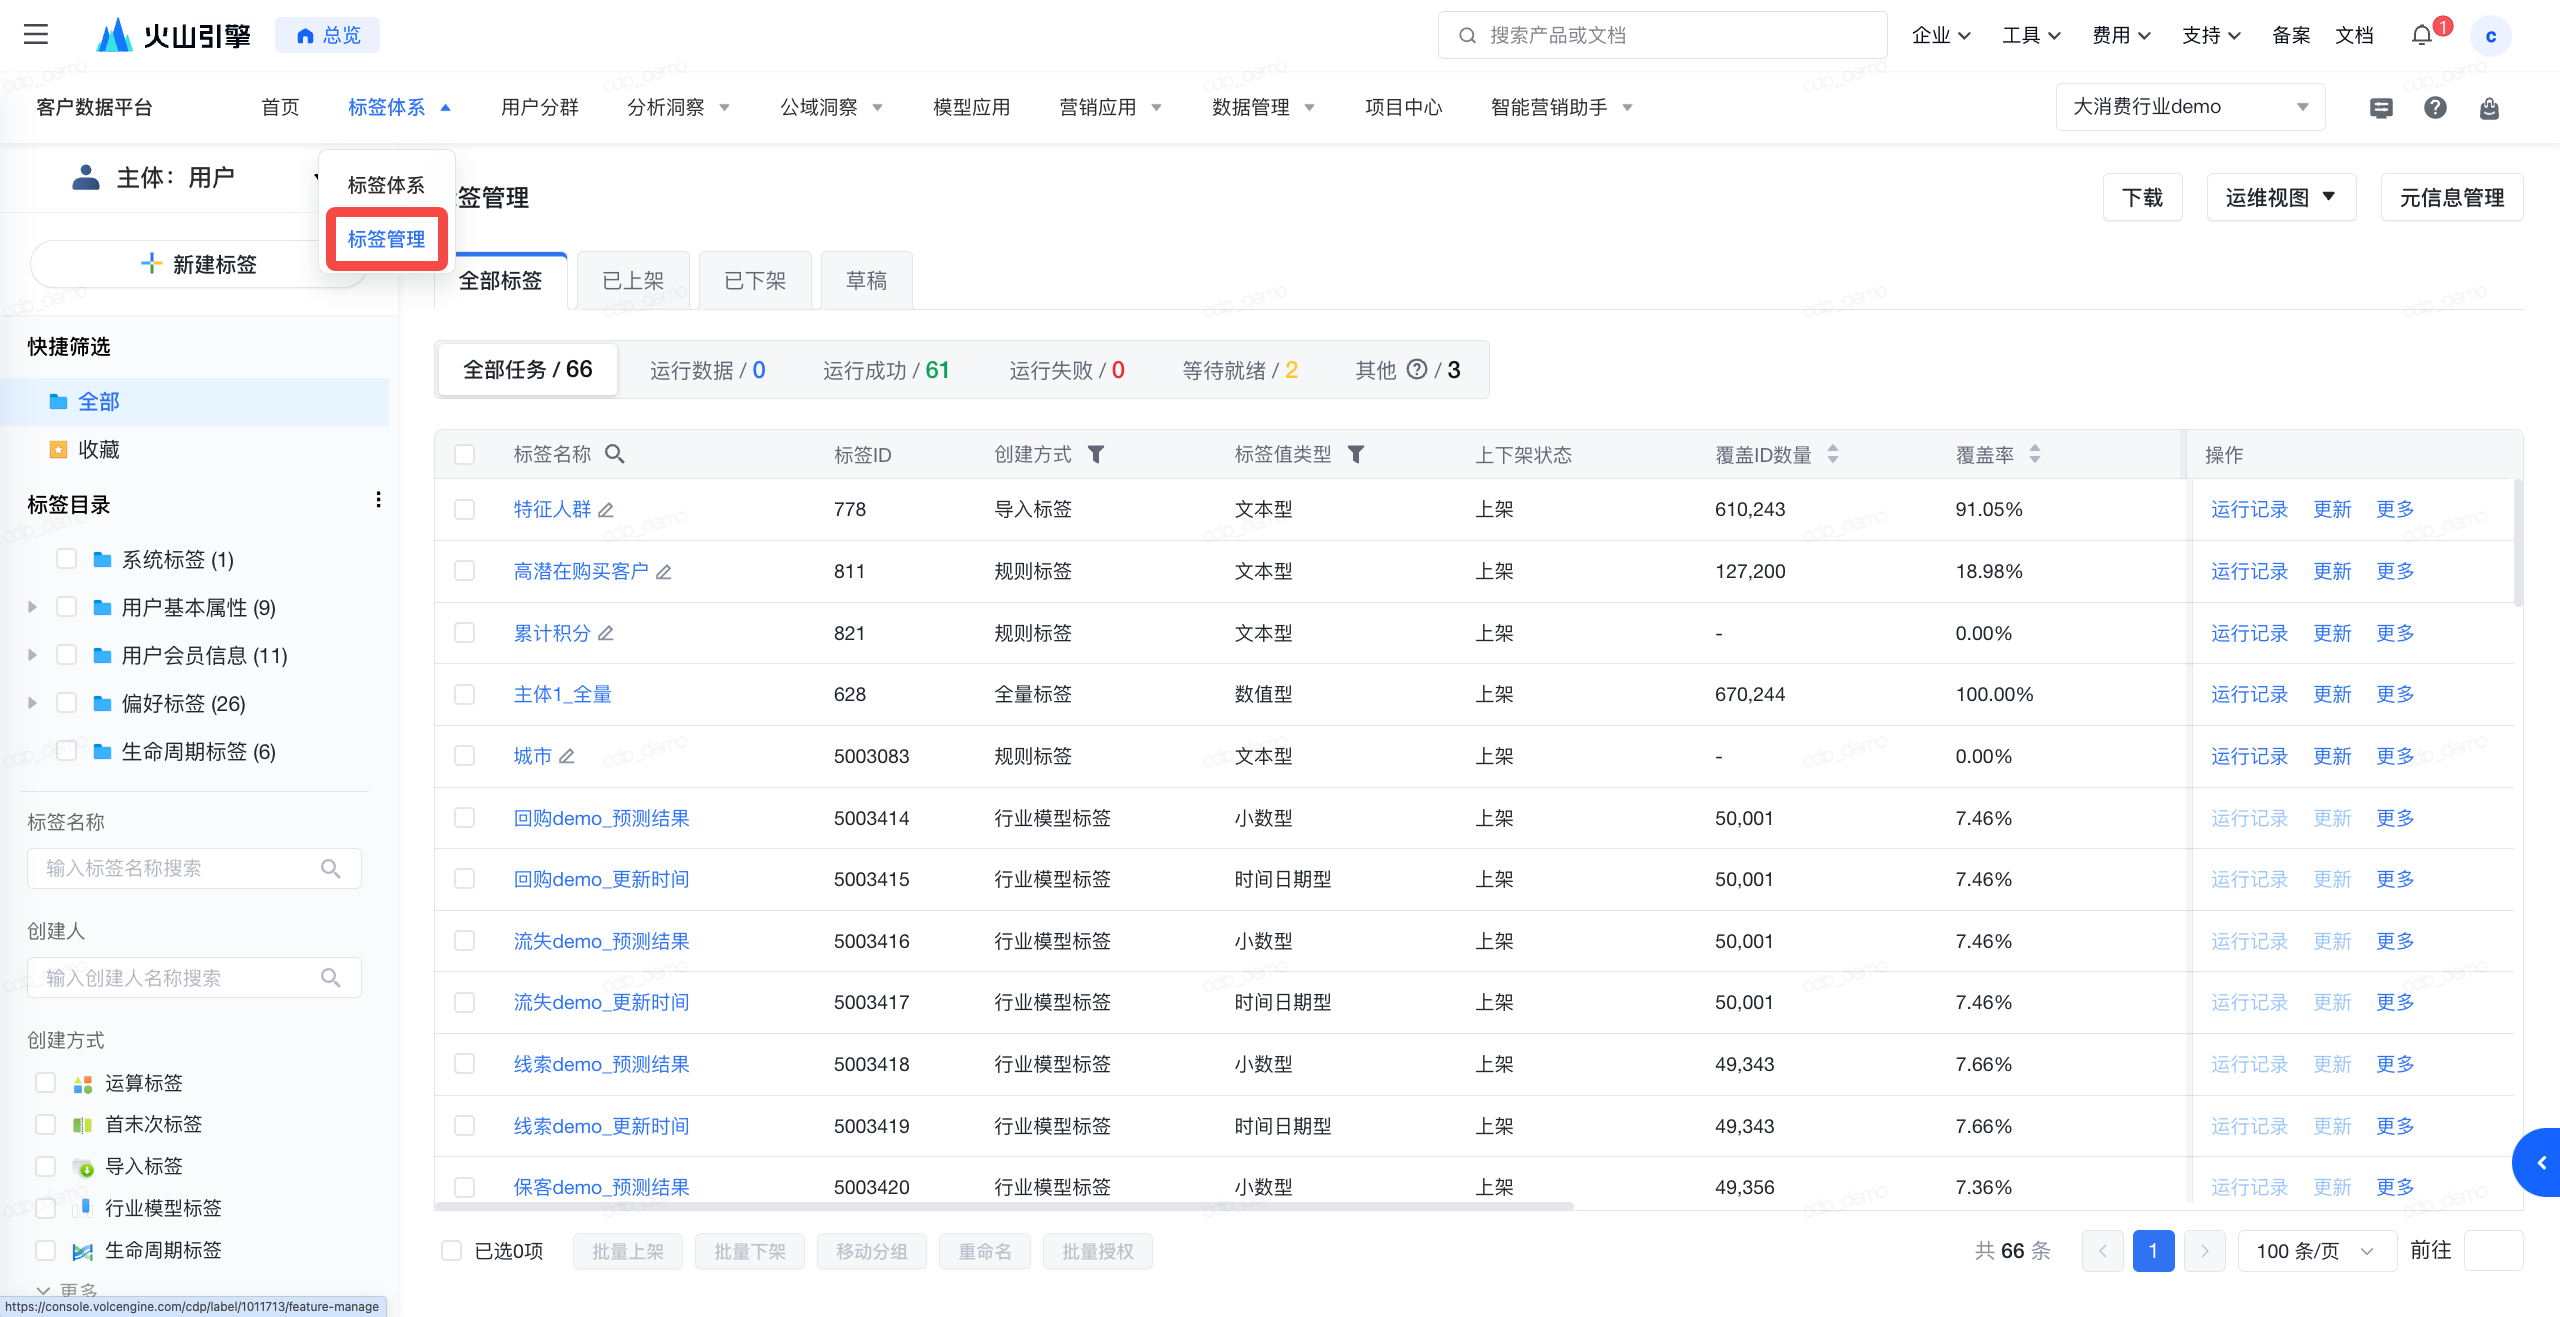The height and width of the screenshot is (1317, 2560).
Task: Click search icon in 标签名称 search box
Action: pos(330,868)
